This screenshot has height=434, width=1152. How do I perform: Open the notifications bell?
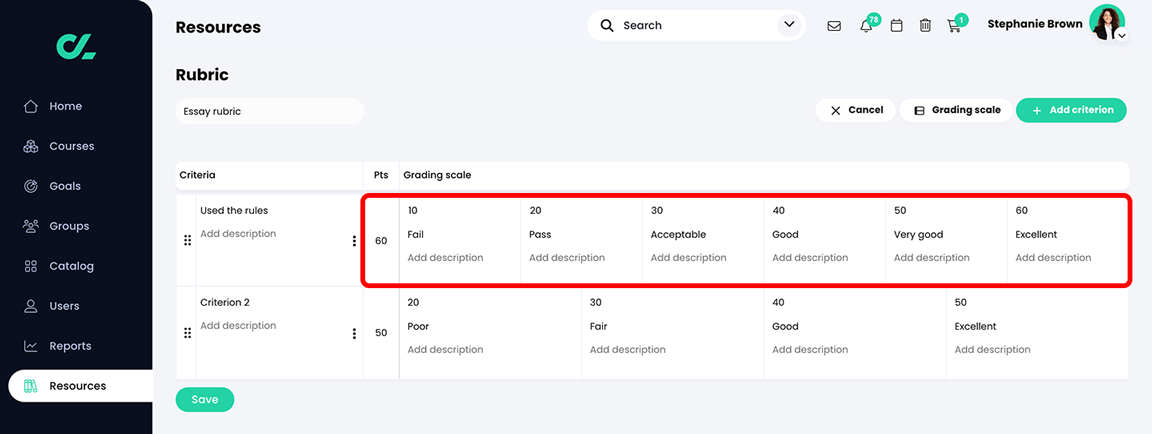(x=866, y=26)
